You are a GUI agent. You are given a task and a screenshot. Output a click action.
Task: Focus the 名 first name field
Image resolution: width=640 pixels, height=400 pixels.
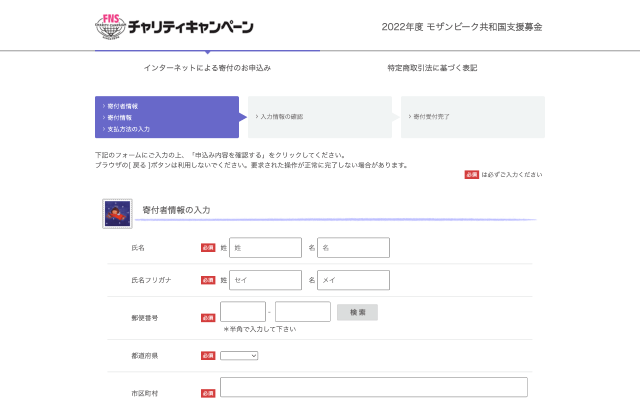pos(353,247)
